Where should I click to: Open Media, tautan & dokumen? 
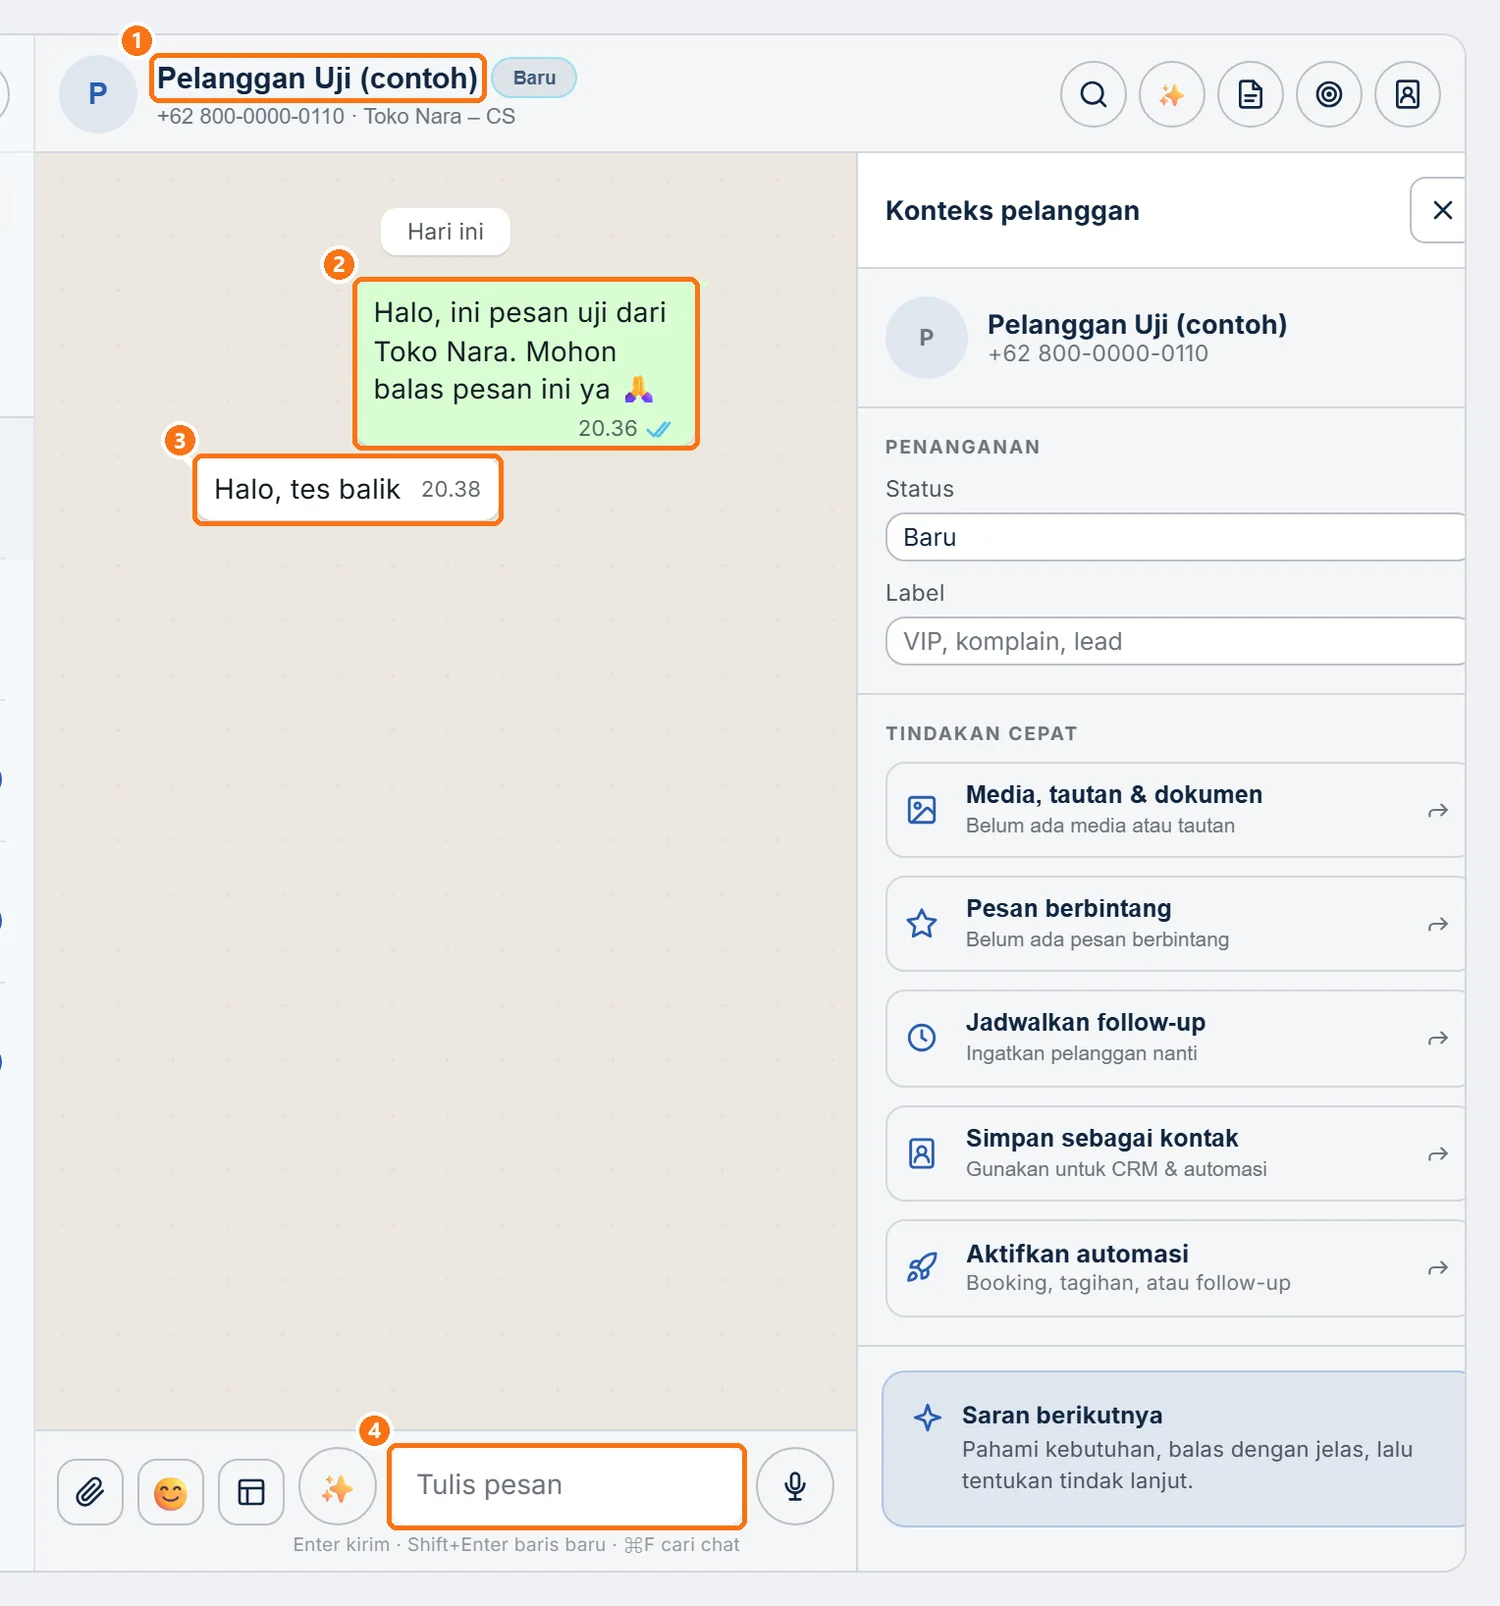click(x=1175, y=810)
